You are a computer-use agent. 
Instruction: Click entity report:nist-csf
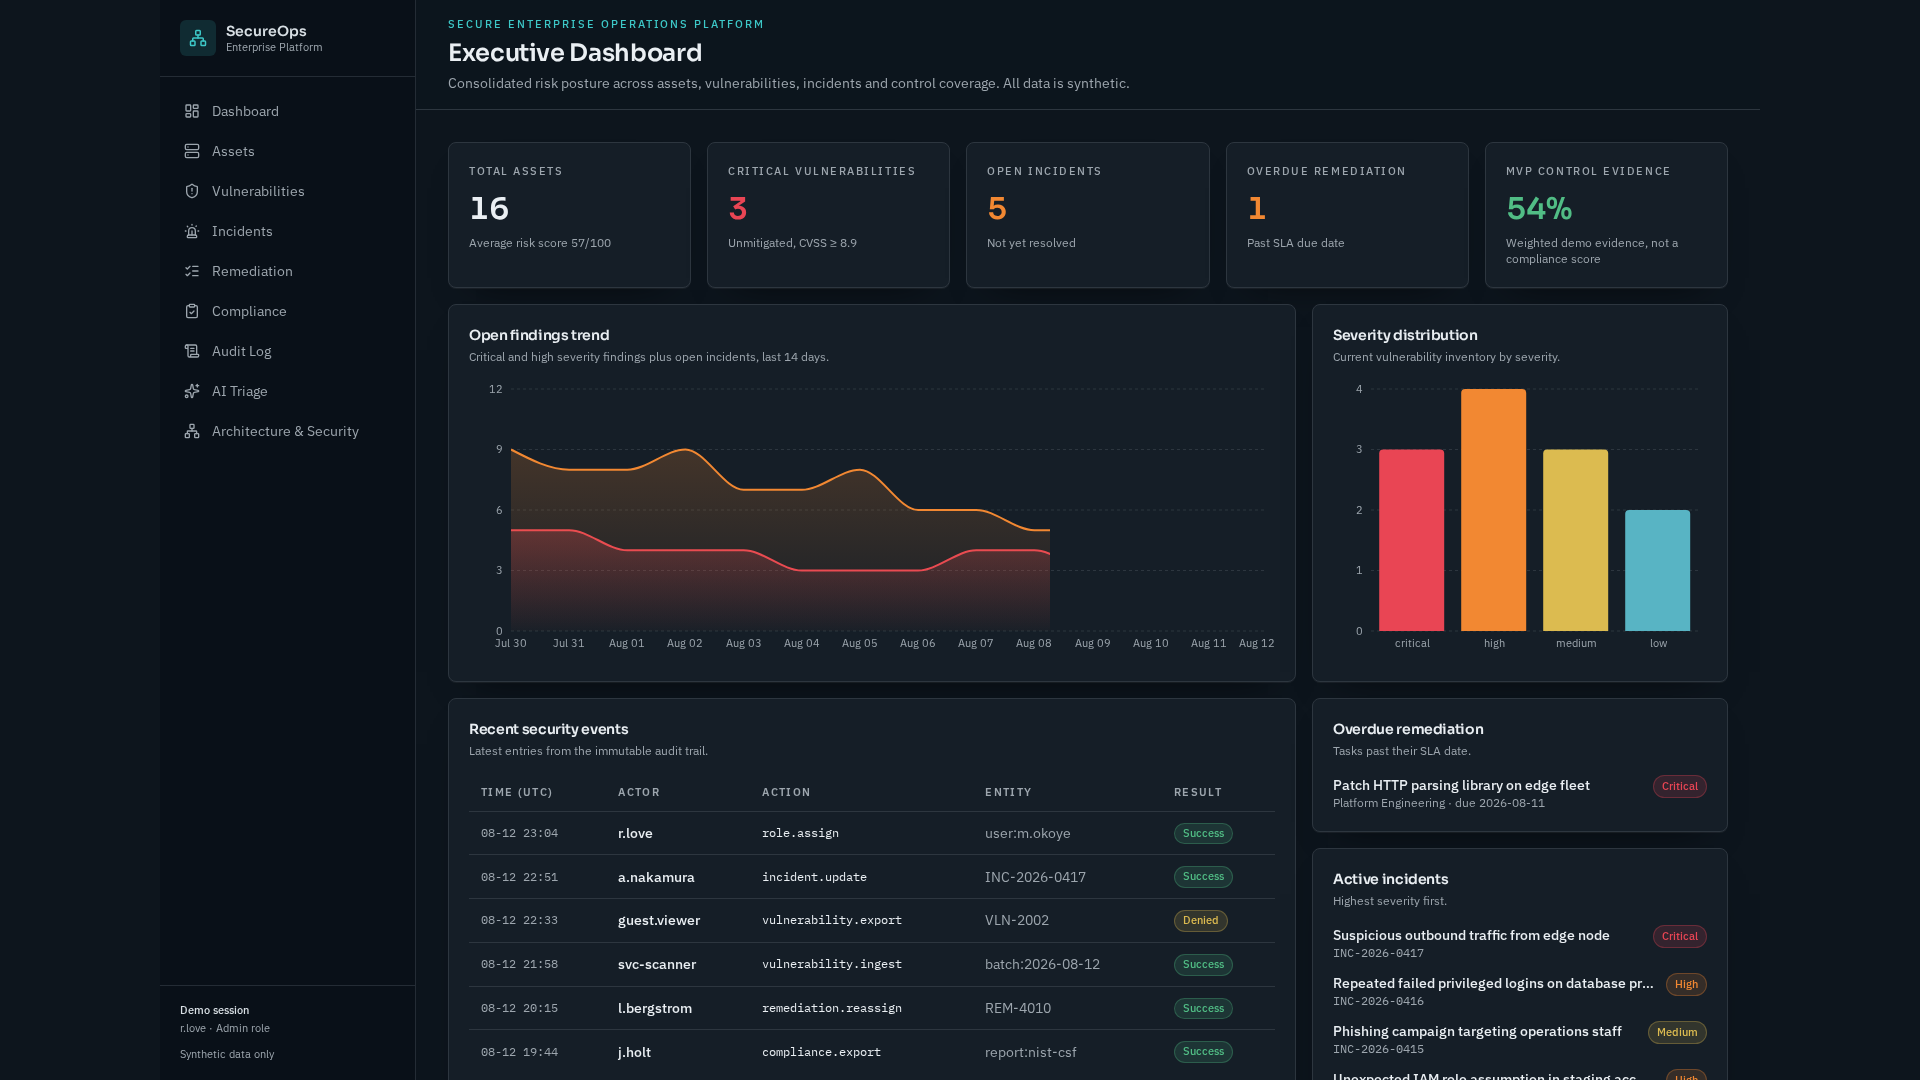(1031, 1052)
